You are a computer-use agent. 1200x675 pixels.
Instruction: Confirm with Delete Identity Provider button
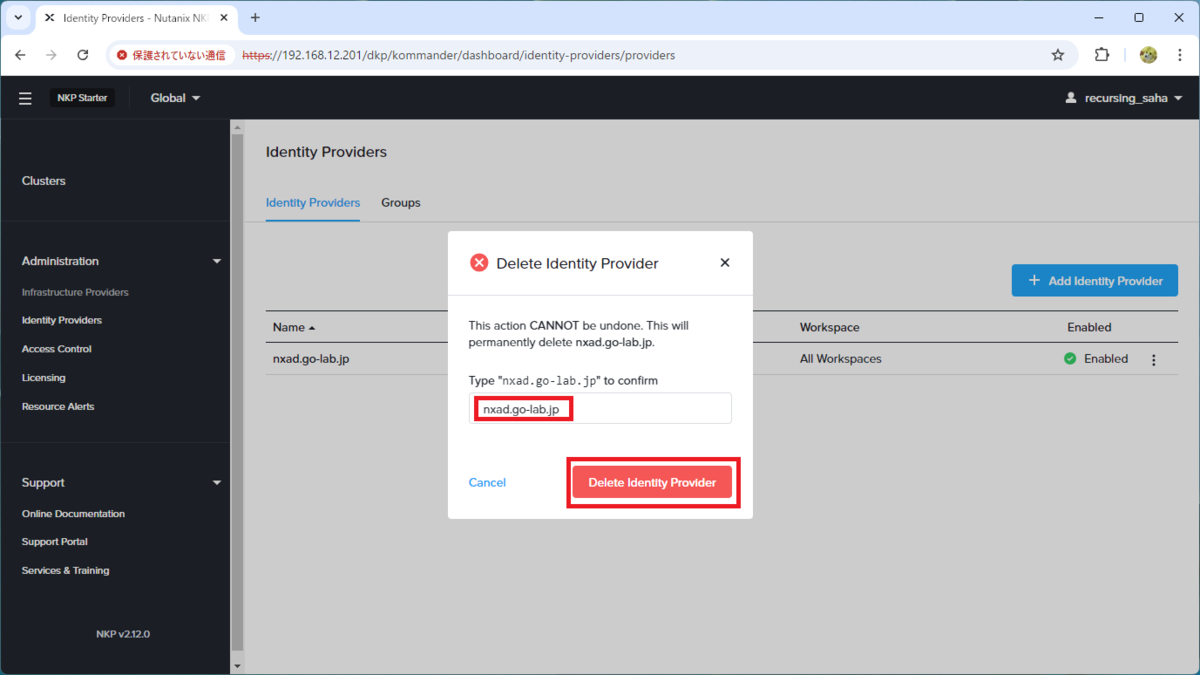(x=652, y=483)
